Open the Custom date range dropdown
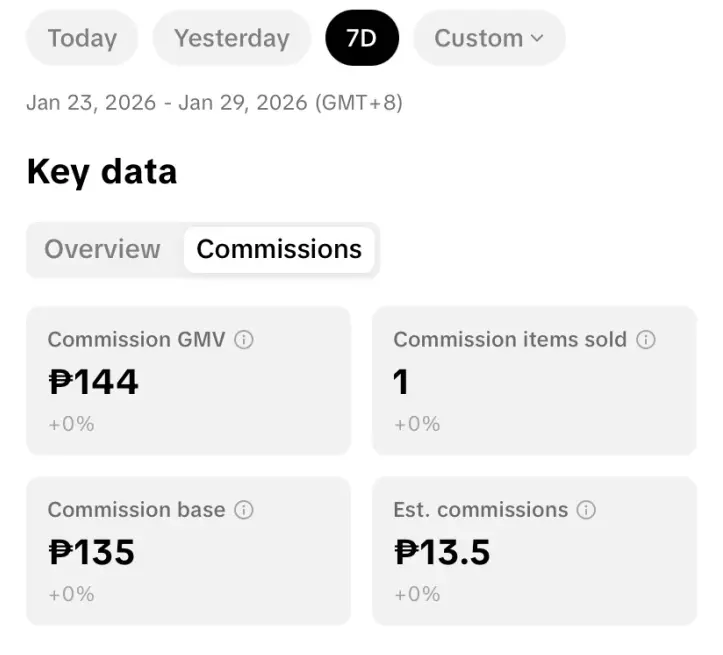Image resolution: width=723 pixels, height=655 pixels. 489,38
